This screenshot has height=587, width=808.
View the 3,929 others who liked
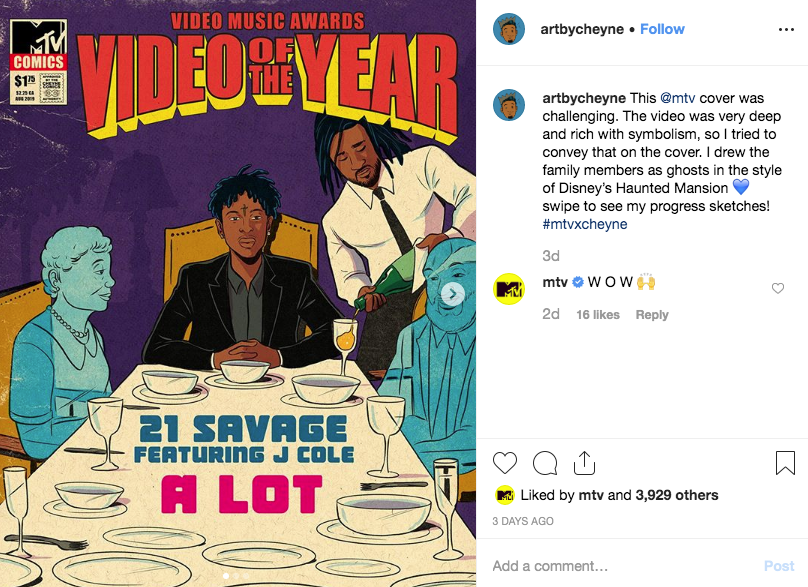coord(677,495)
